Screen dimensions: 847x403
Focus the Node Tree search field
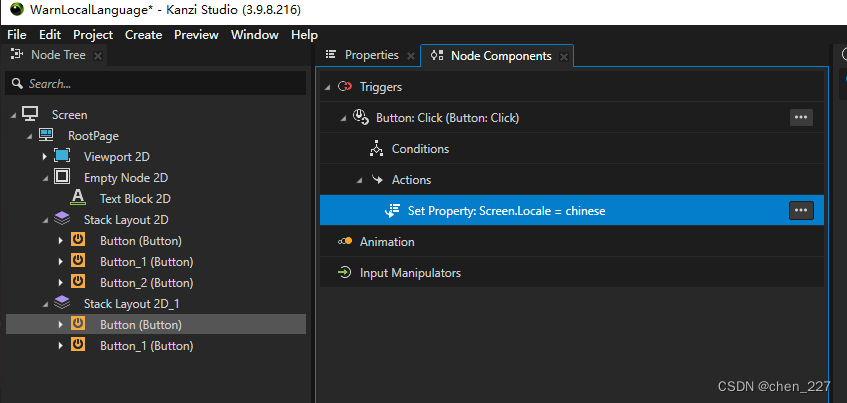click(156, 84)
